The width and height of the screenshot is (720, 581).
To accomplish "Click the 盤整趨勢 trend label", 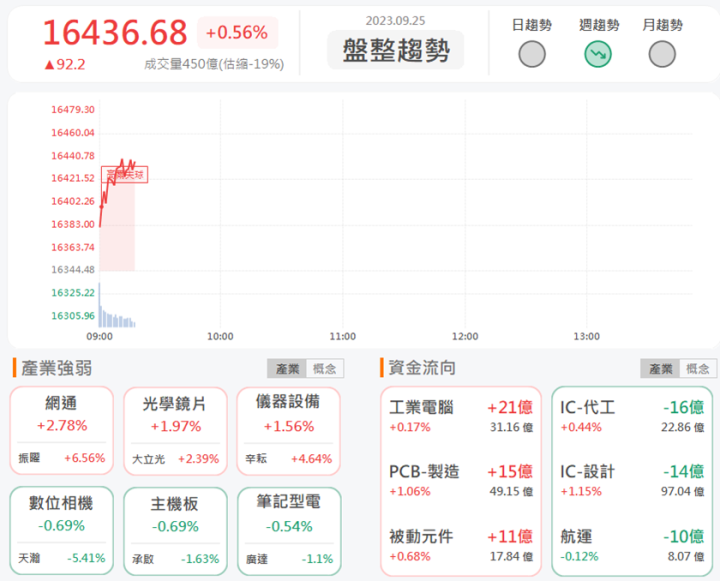I will coord(396,50).
